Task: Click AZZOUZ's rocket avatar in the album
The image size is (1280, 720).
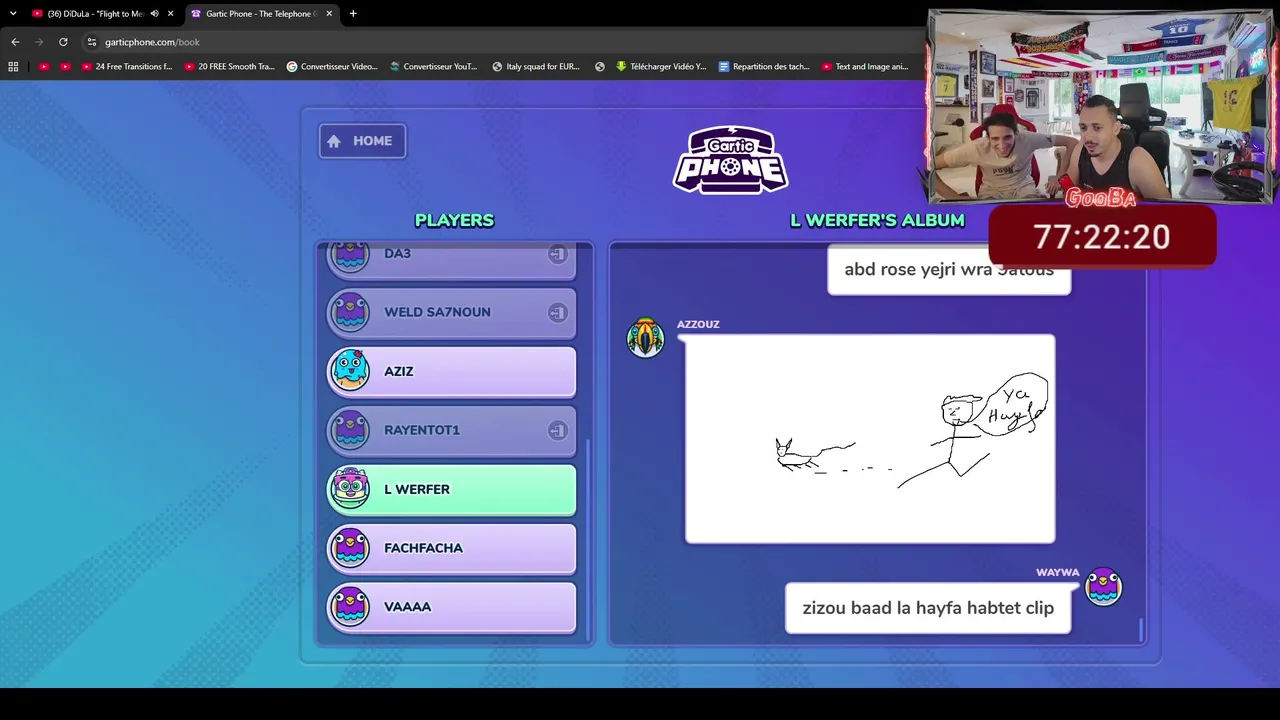Action: (645, 339)
